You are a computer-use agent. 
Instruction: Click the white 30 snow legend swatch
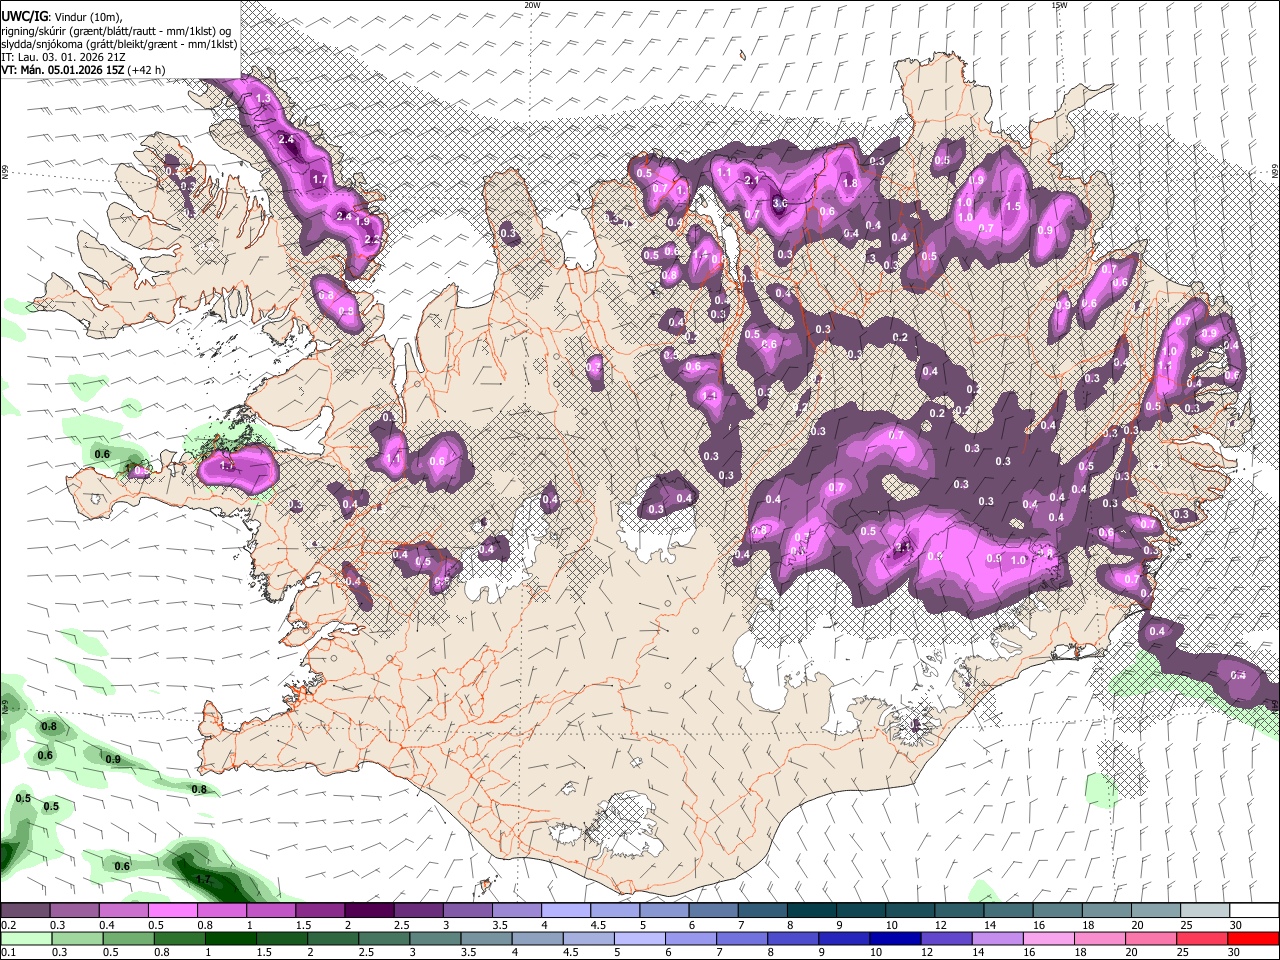point(1253,911)
